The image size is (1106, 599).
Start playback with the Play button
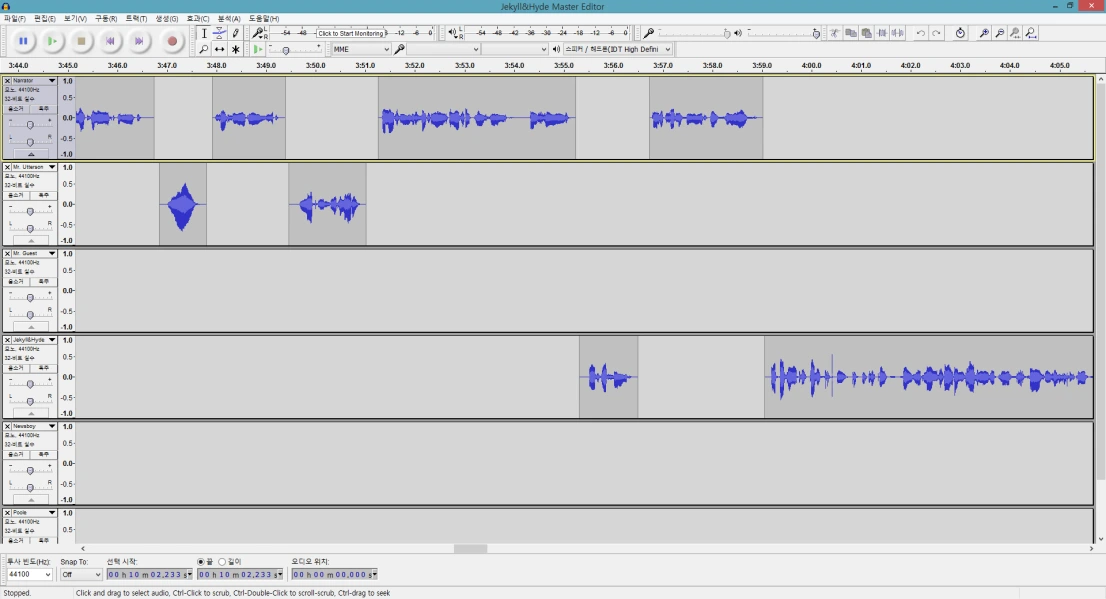click(52, 42)
